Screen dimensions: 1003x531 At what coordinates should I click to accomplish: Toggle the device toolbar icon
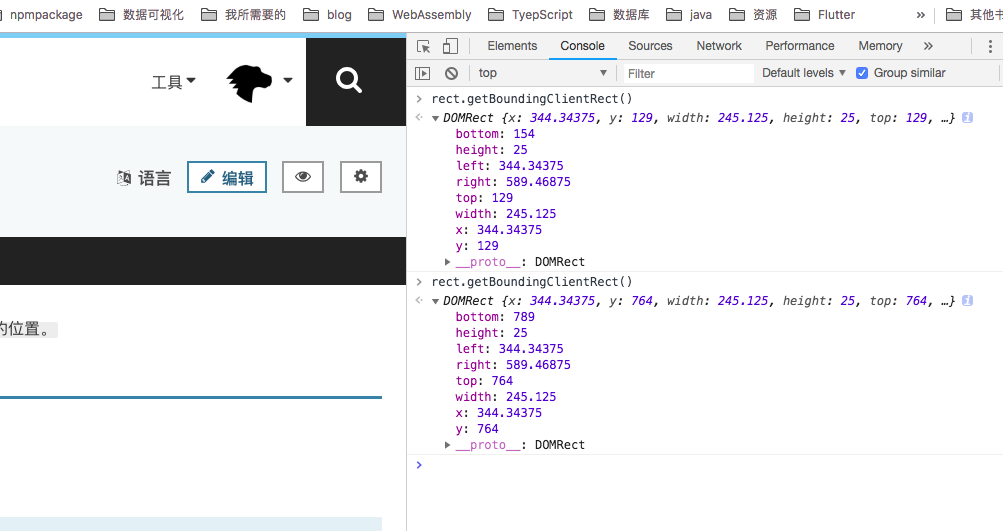(450, 46)
